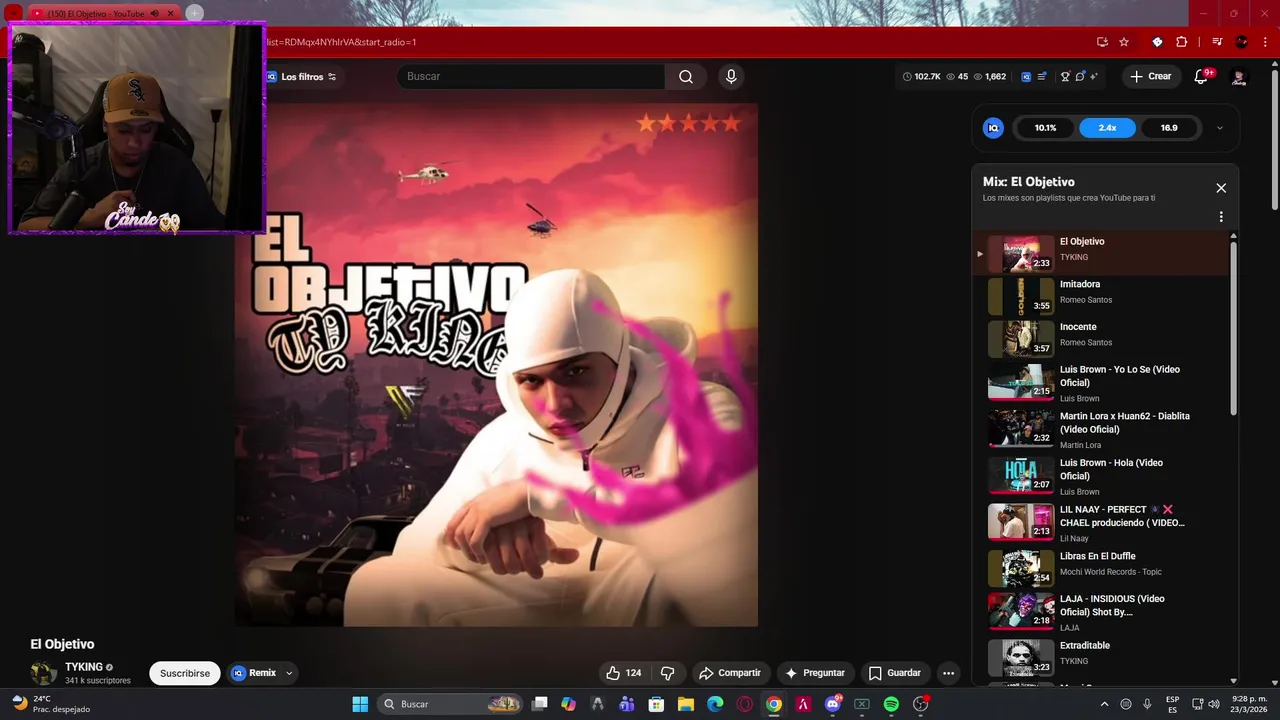Click the ESP language indicator in tray

1172,704
